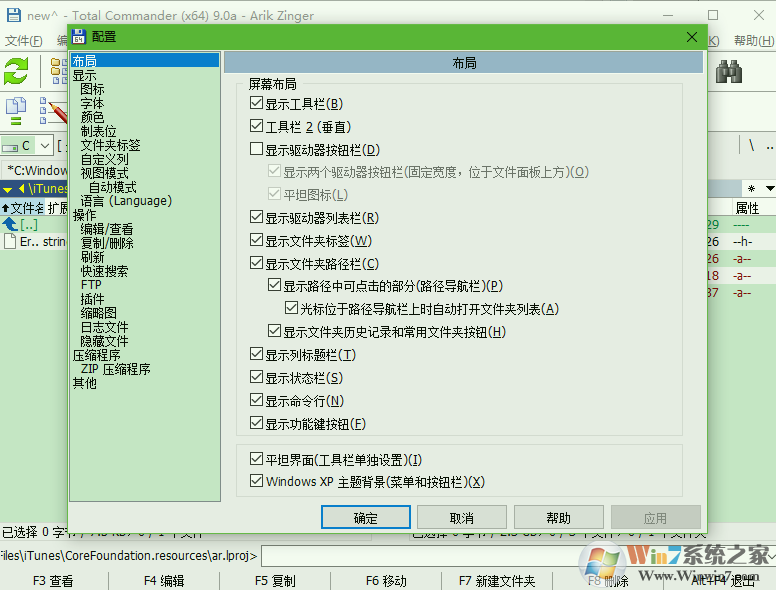Select 操作 in the config tree

click(85, 215)
